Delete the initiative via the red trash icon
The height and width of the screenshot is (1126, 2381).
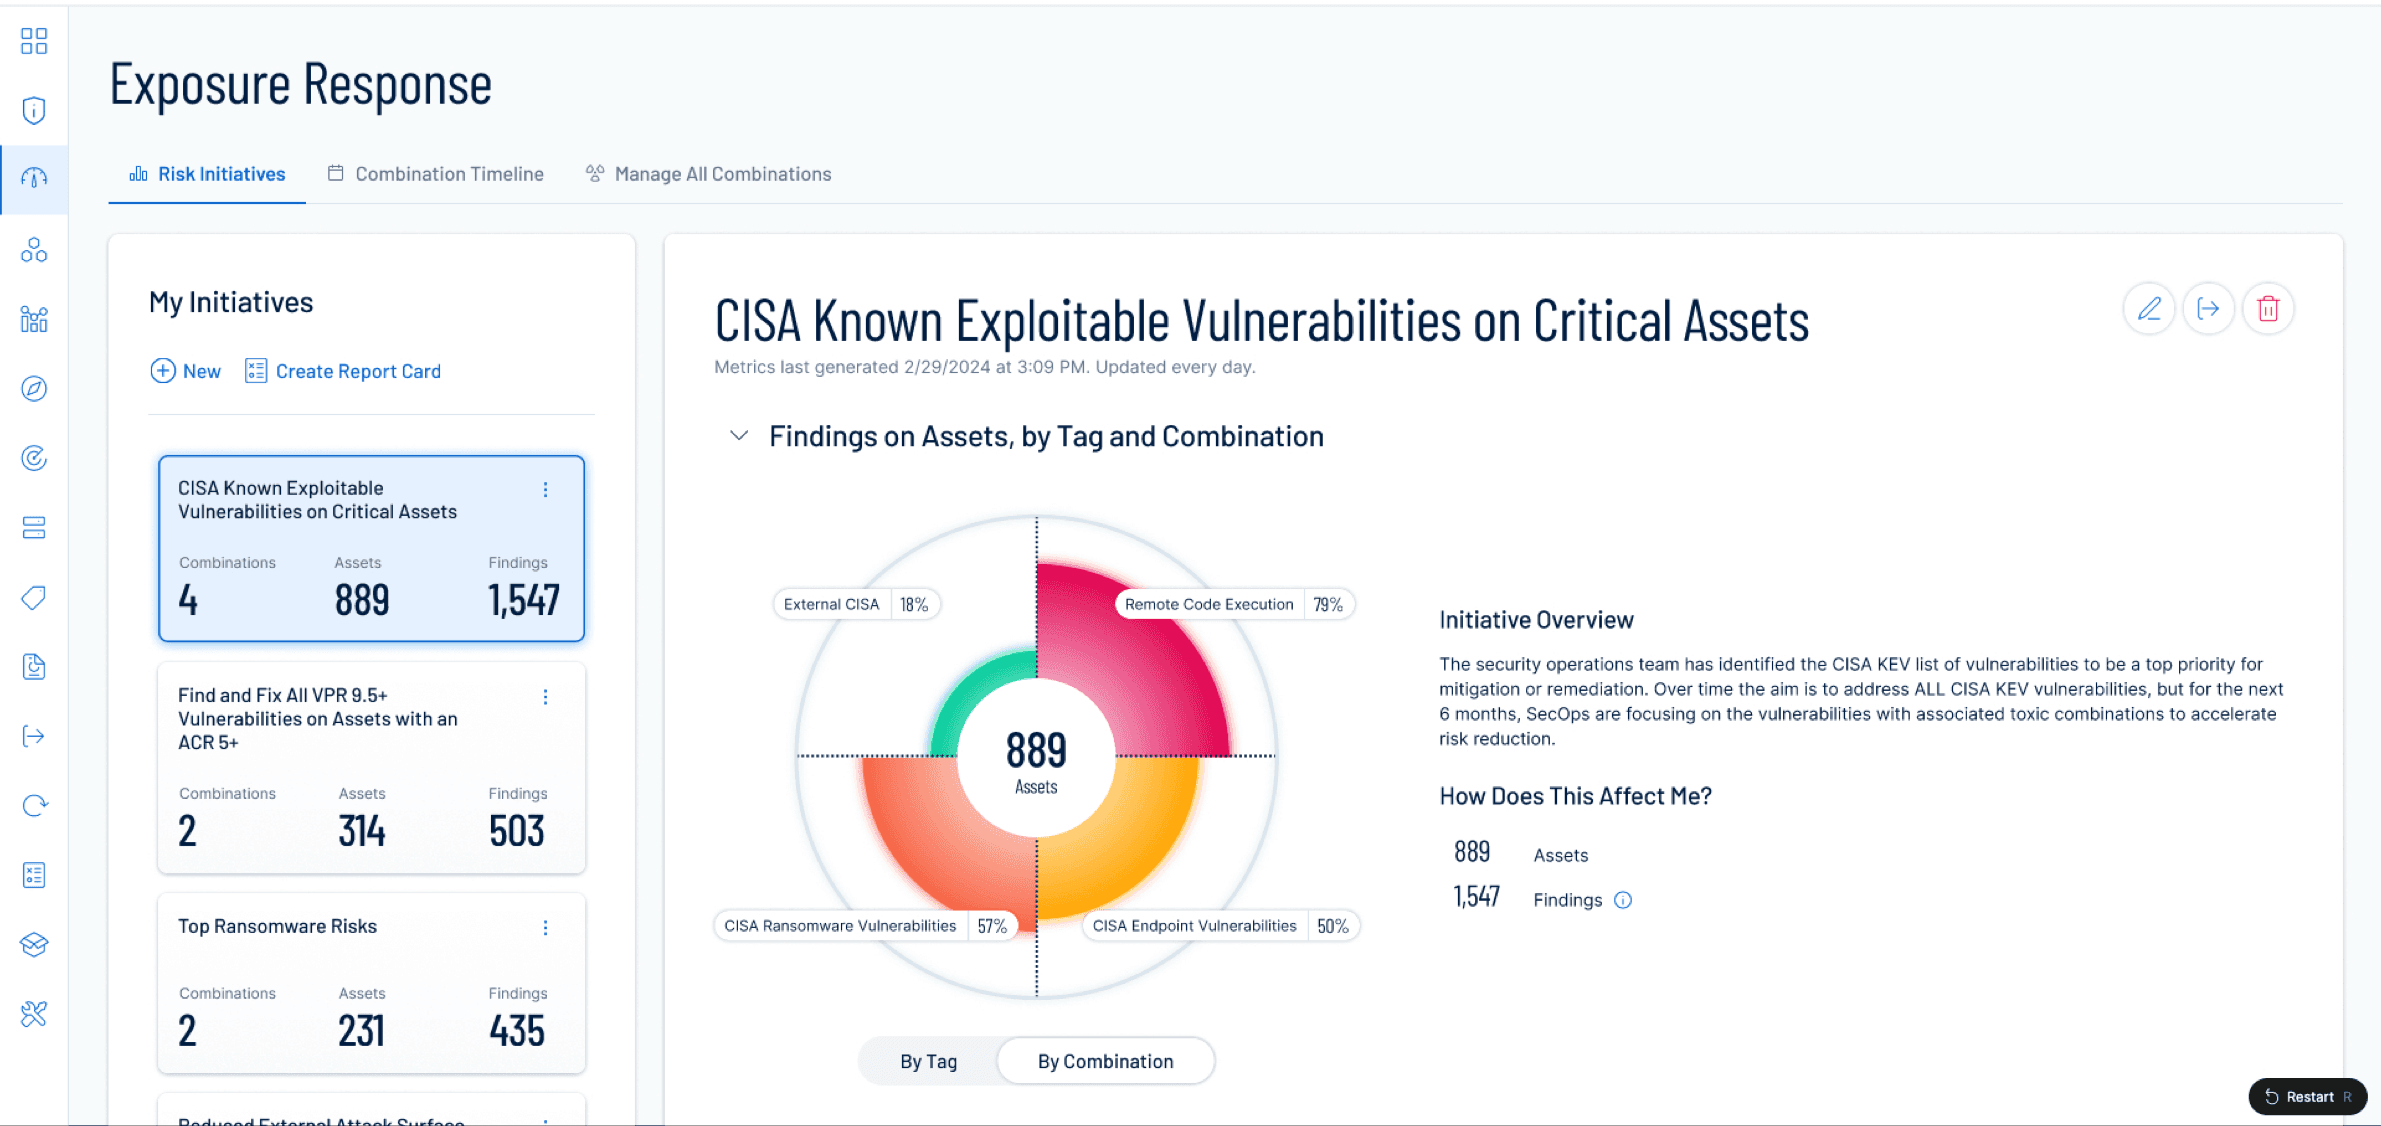(2268, 309)
